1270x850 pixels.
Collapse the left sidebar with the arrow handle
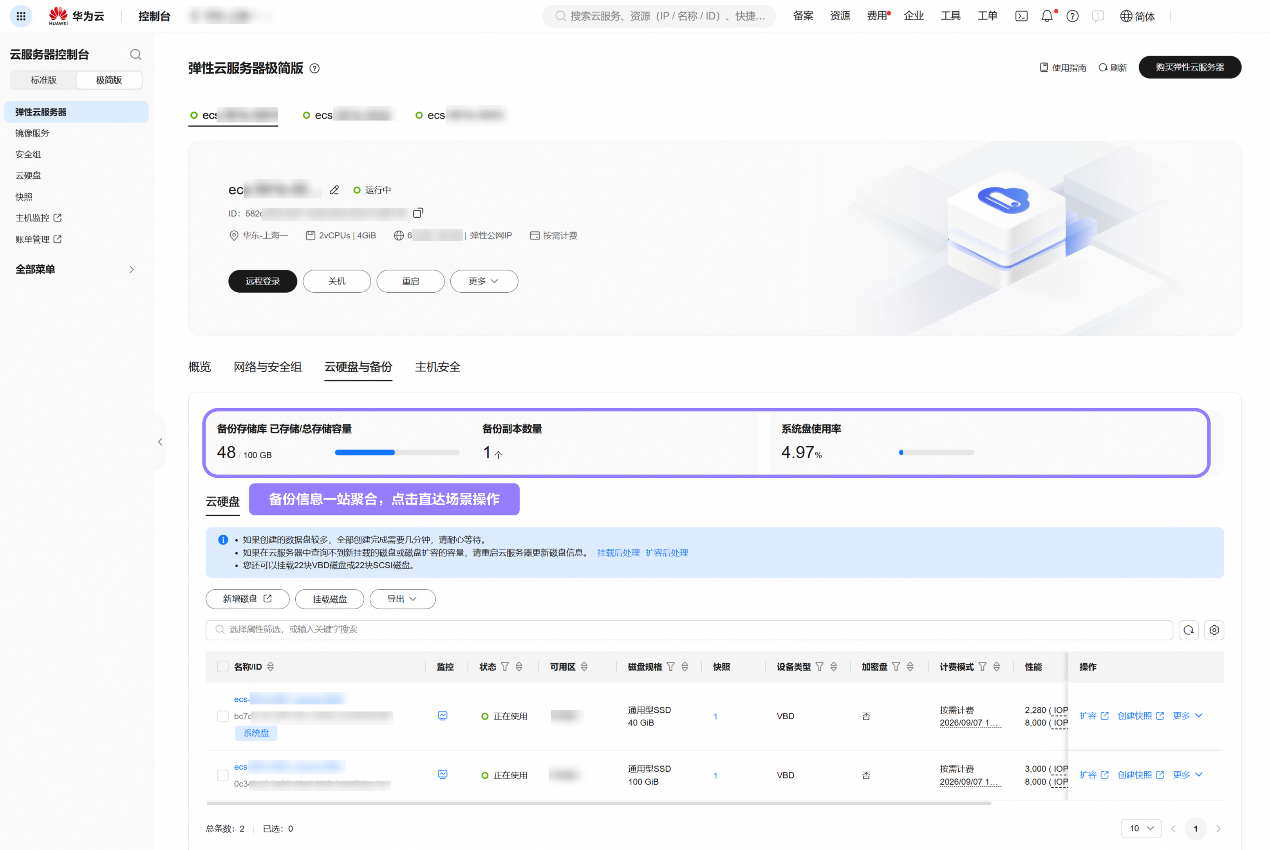tap(160, 441)
